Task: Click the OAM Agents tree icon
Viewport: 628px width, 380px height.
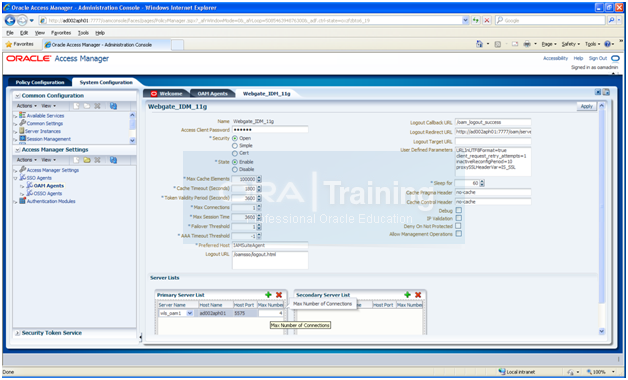Action: point(30,185)
